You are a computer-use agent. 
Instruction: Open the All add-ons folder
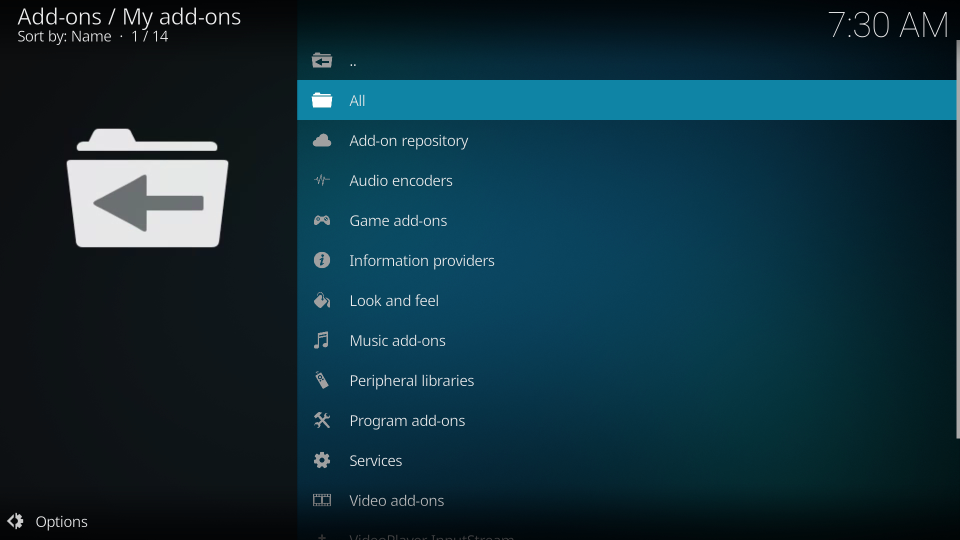click(x=357, y=101)
